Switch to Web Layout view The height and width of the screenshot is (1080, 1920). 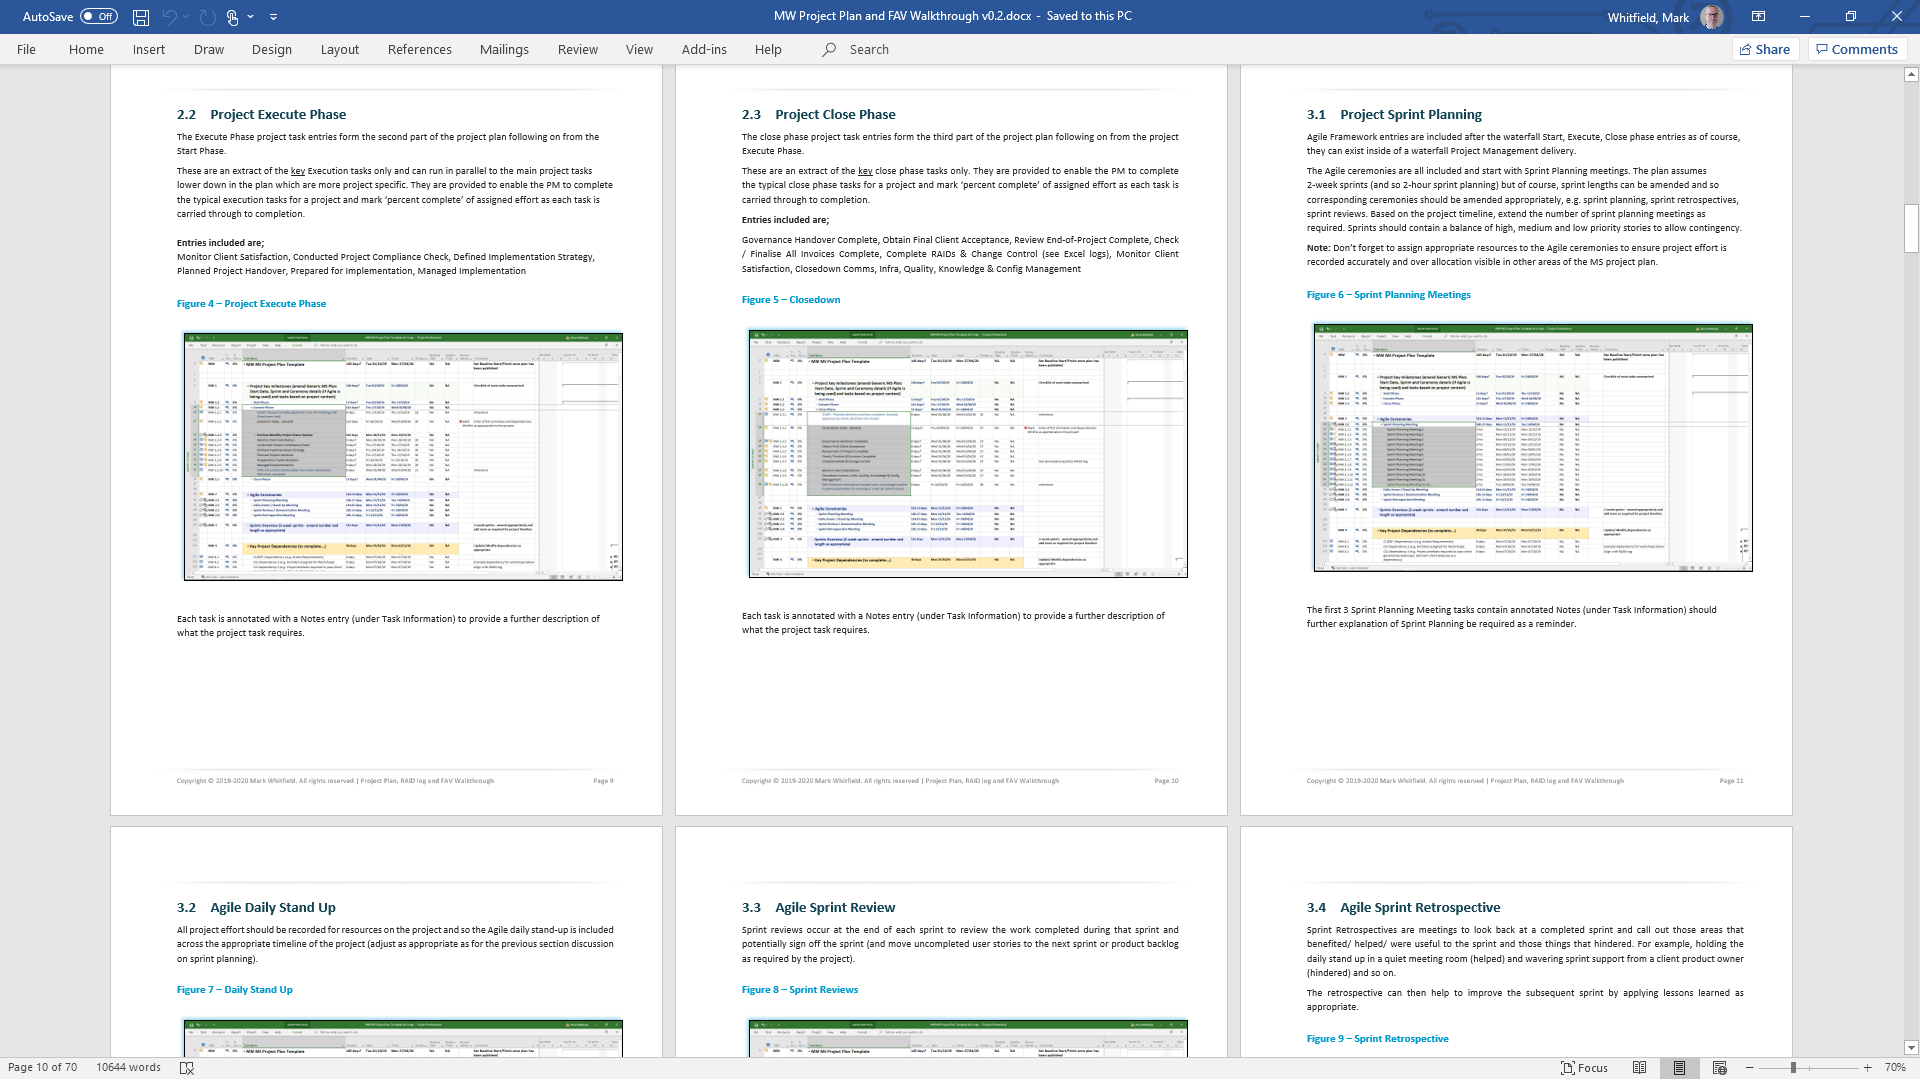tap(1719, 1068)
